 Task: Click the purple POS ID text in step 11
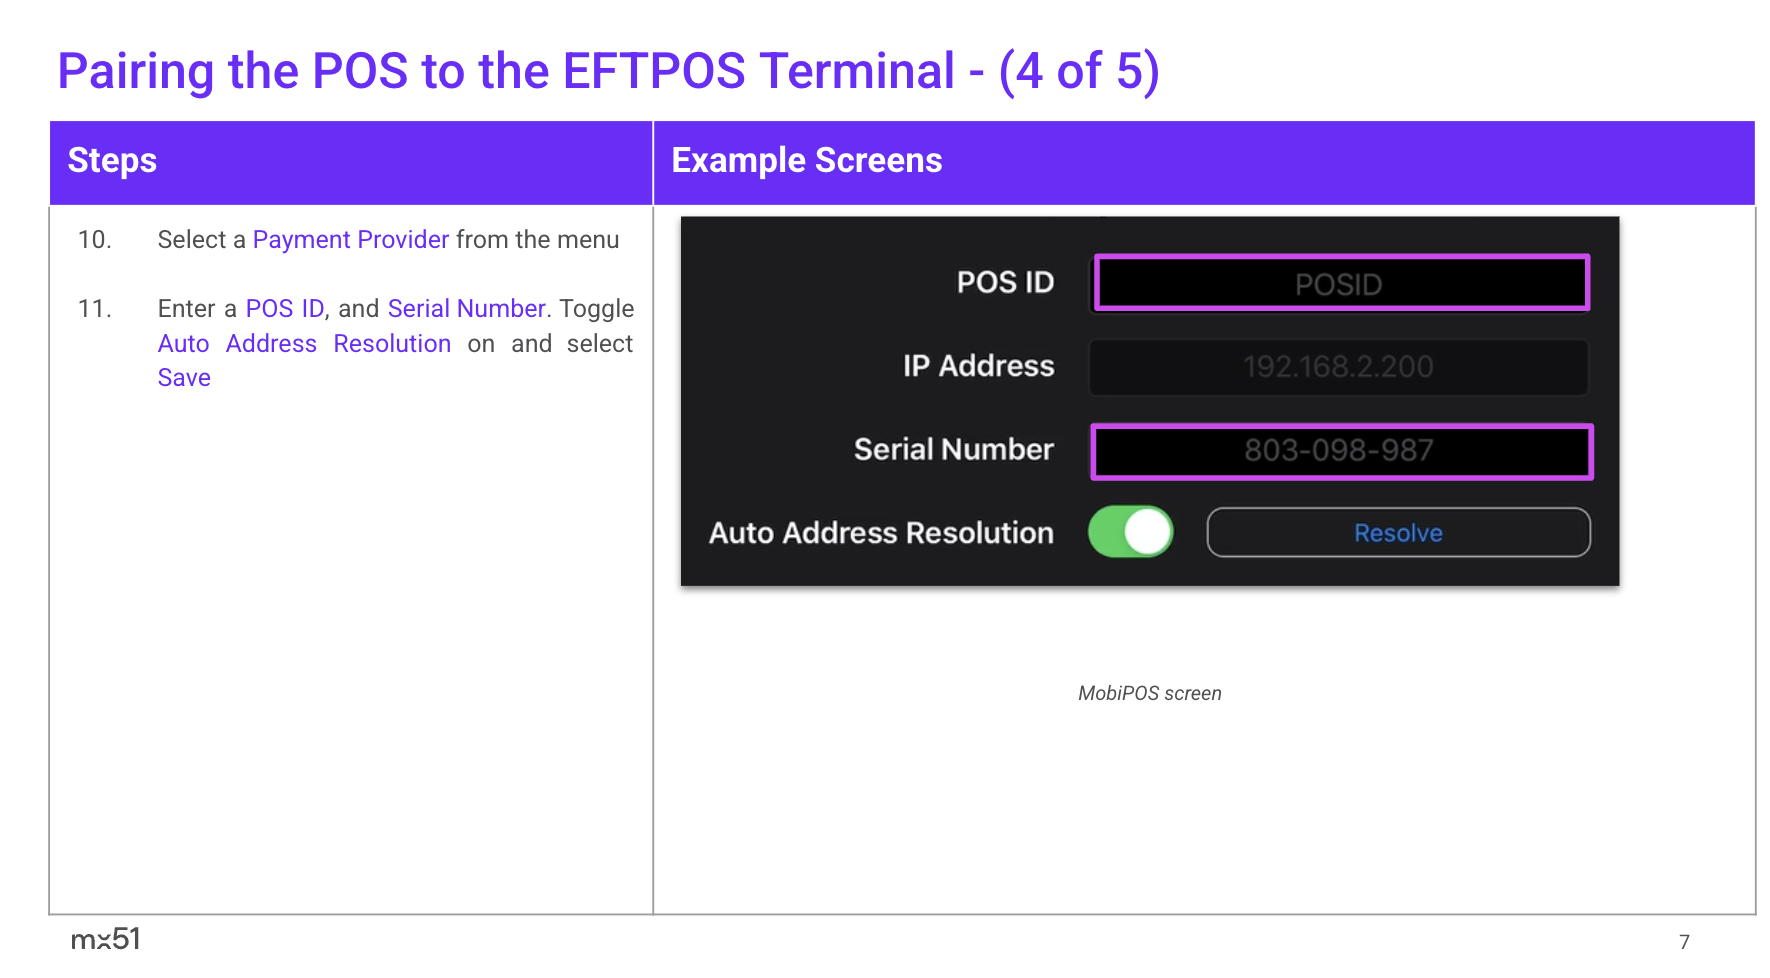point(285,309)
